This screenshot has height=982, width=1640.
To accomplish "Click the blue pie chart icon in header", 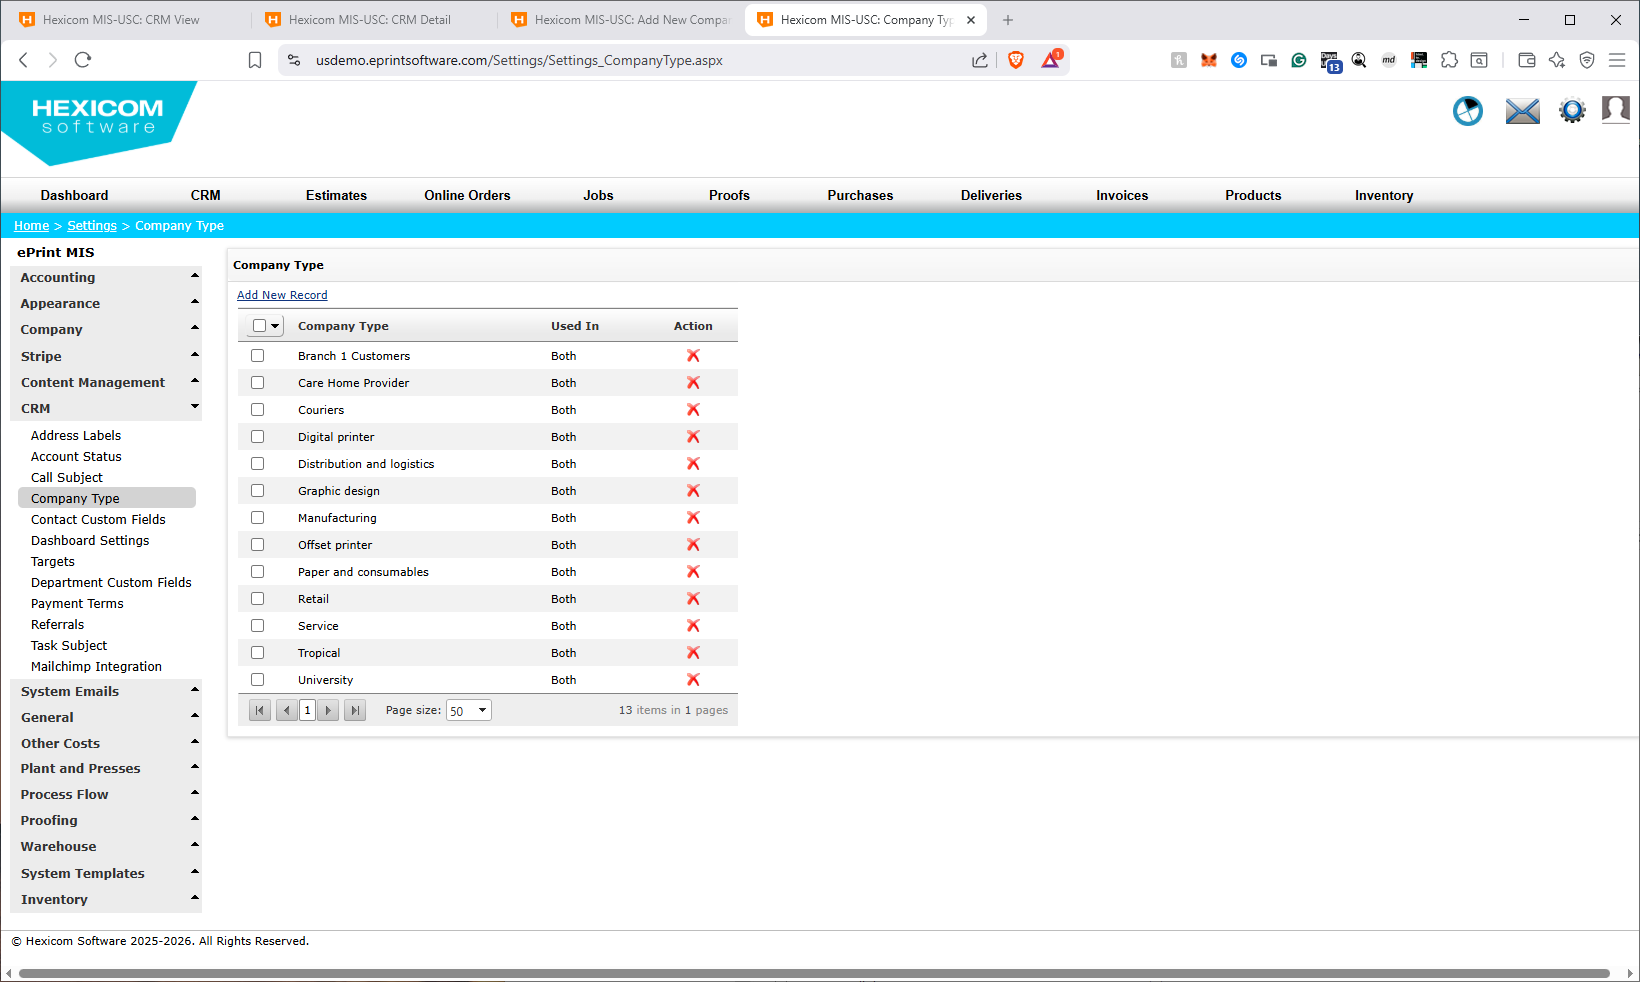I will click(x=1468, y=111).
